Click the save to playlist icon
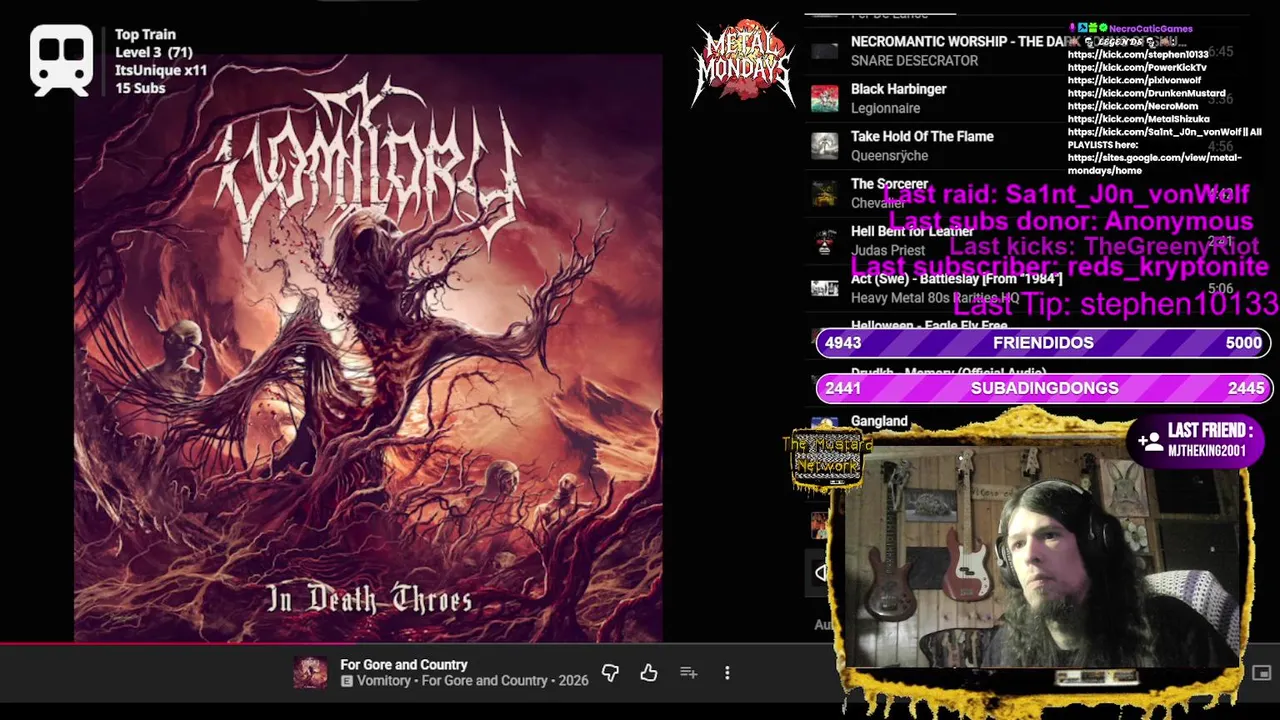 (688, 673)
